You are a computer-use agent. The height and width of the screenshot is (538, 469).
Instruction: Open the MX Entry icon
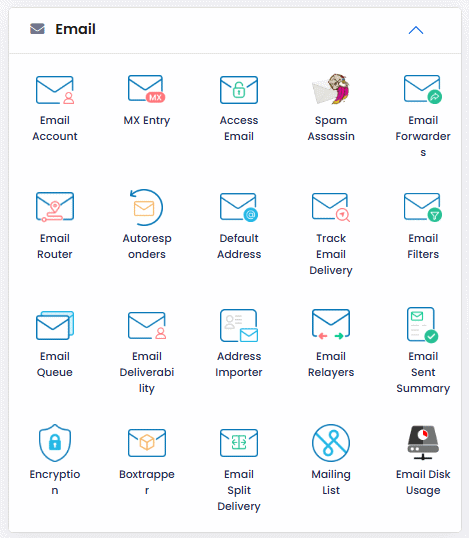point(147,89)
